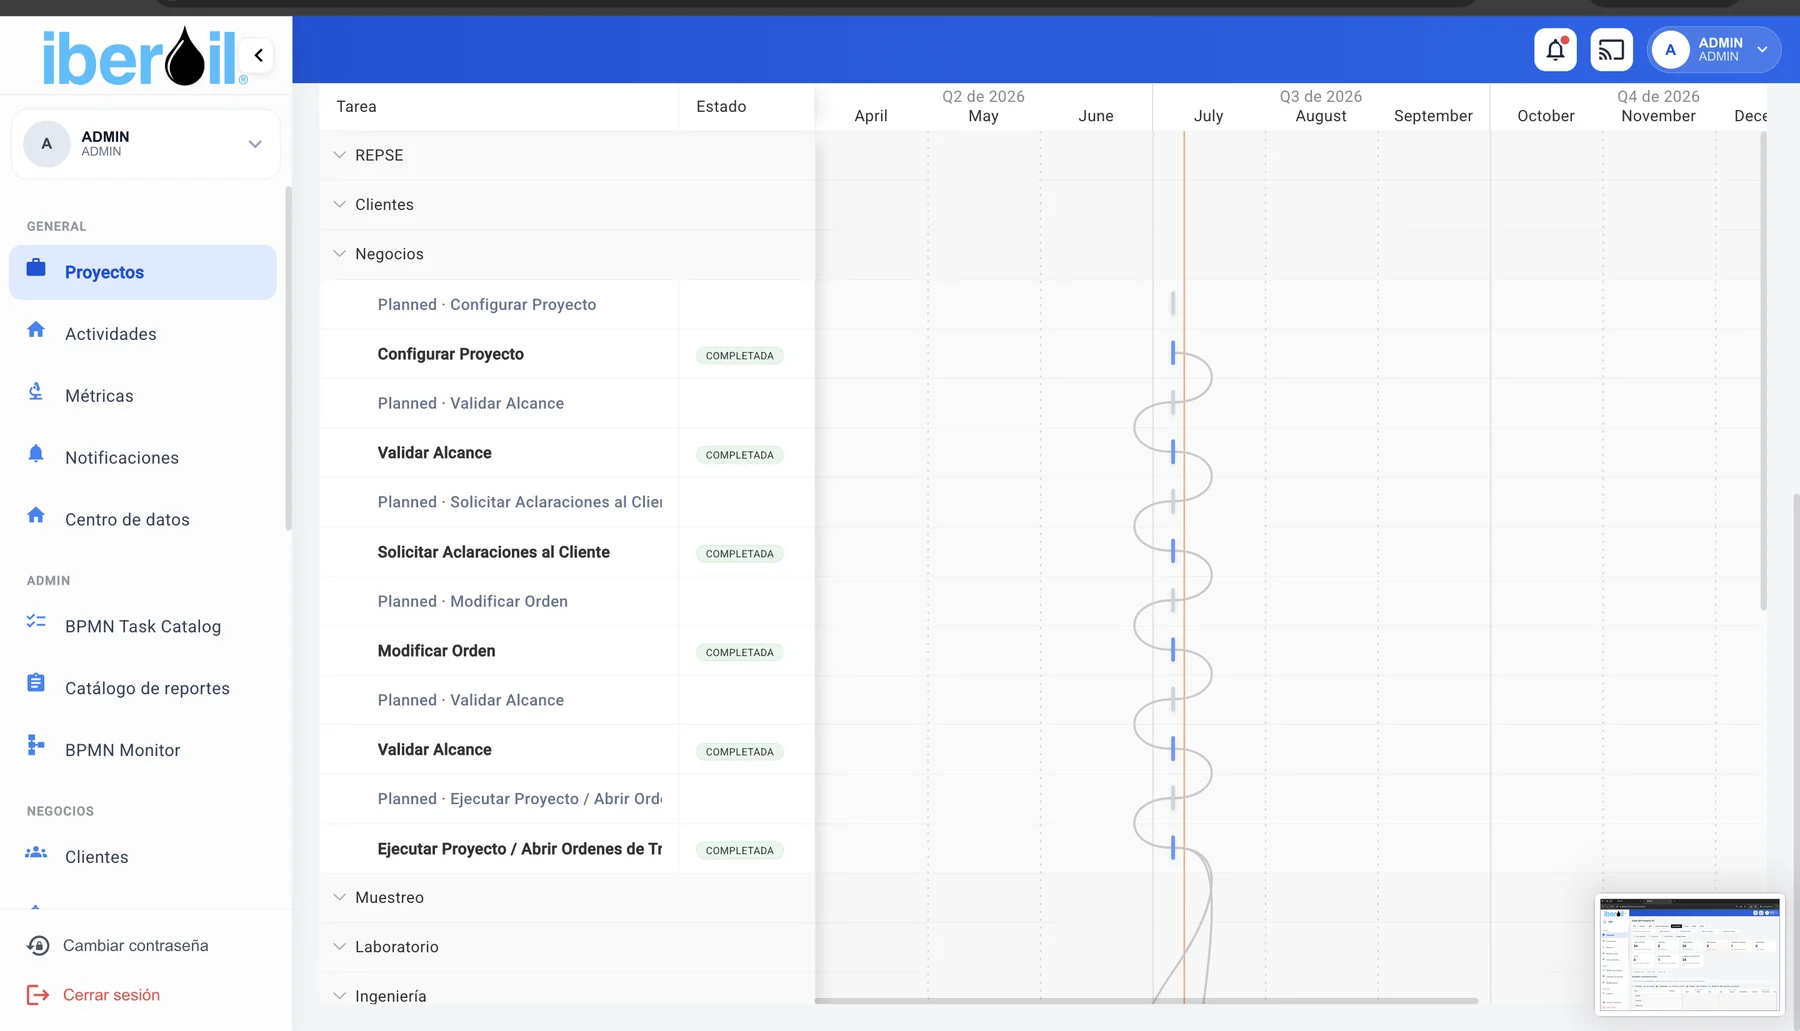This screenshot has width=1800, height=1031.
Task: Click the Configurar Proyecto blue Gantt bar
Action: [x=1173, y=353]
